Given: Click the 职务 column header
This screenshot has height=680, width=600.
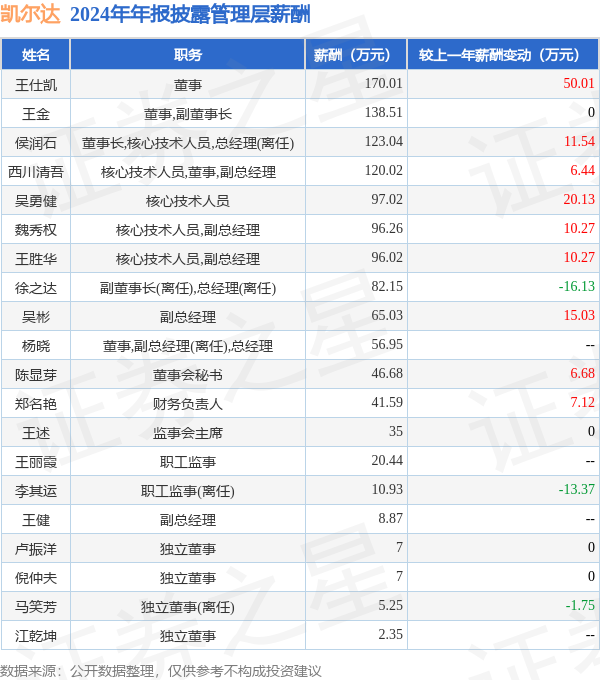Looking at the screenshot, I should 188,55.
